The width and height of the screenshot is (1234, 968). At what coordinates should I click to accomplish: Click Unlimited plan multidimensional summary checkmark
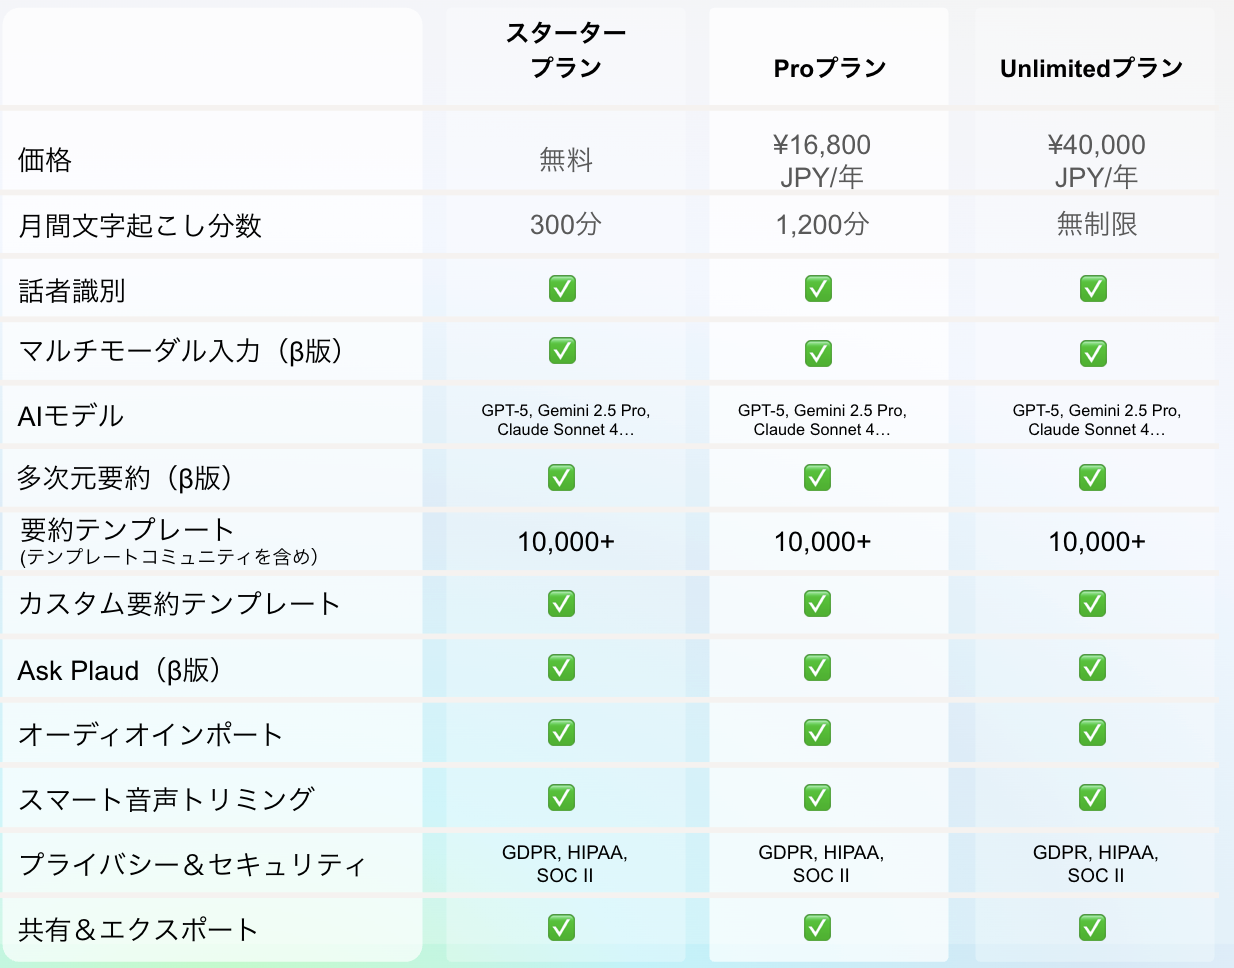click(x=1092, y=478)
